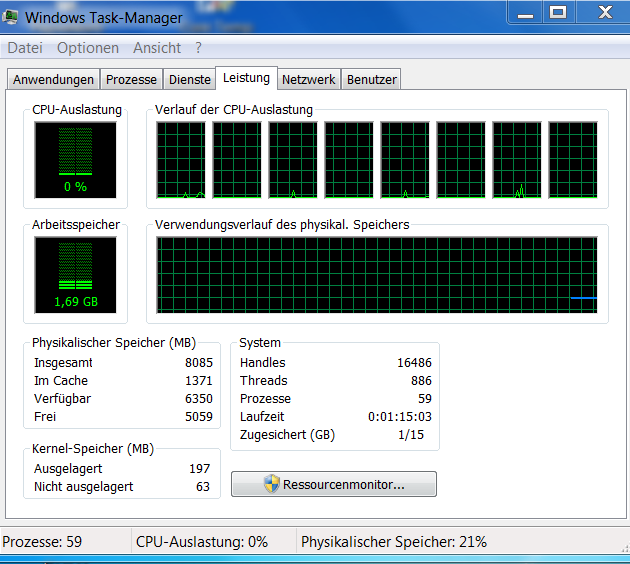Click the Verfügbar label

click(62, 398)
